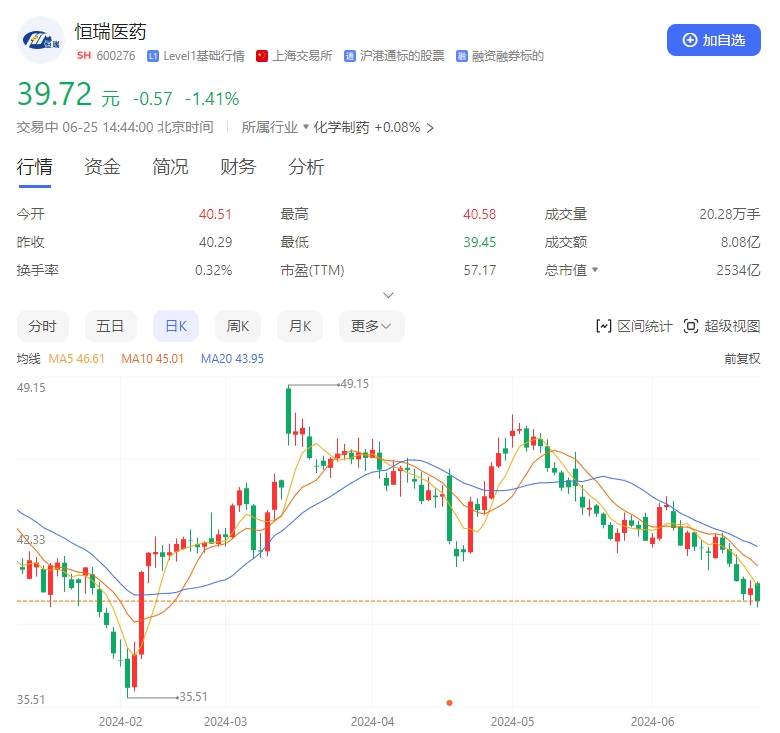Switch to the 财务 tab
This screenshot has width=780, height=733.
238,167
